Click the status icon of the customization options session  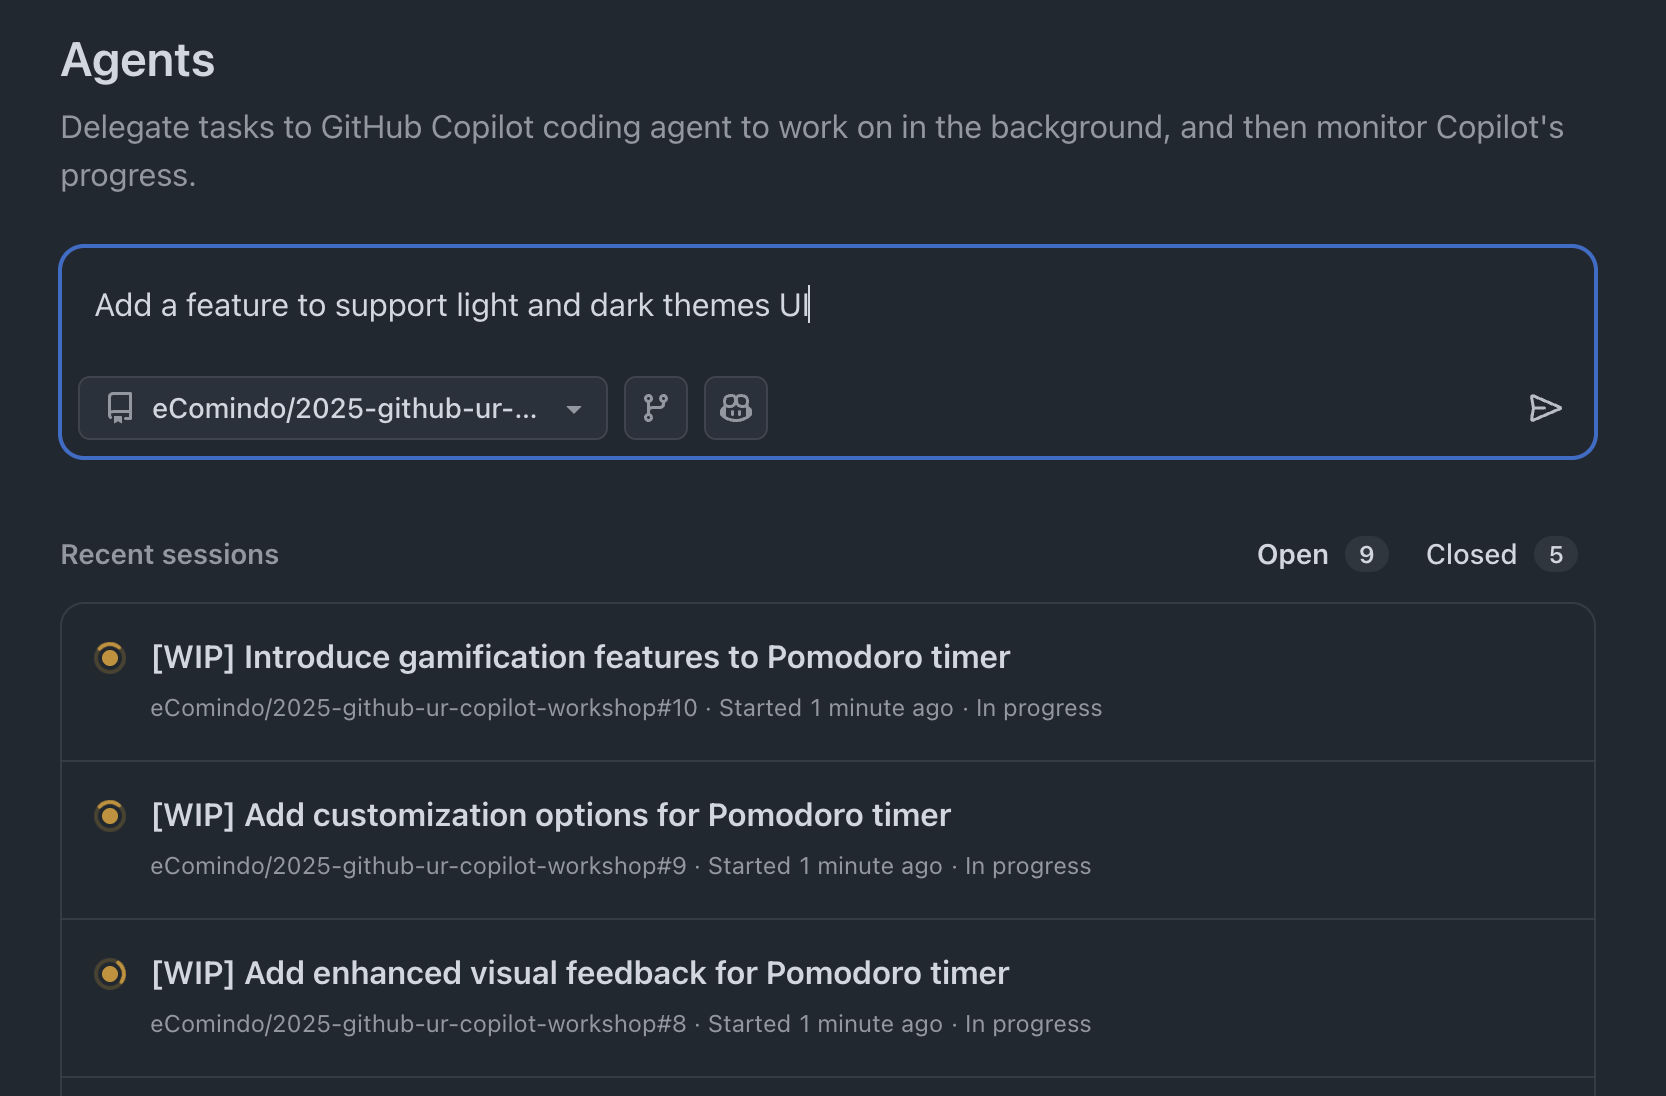110,816
